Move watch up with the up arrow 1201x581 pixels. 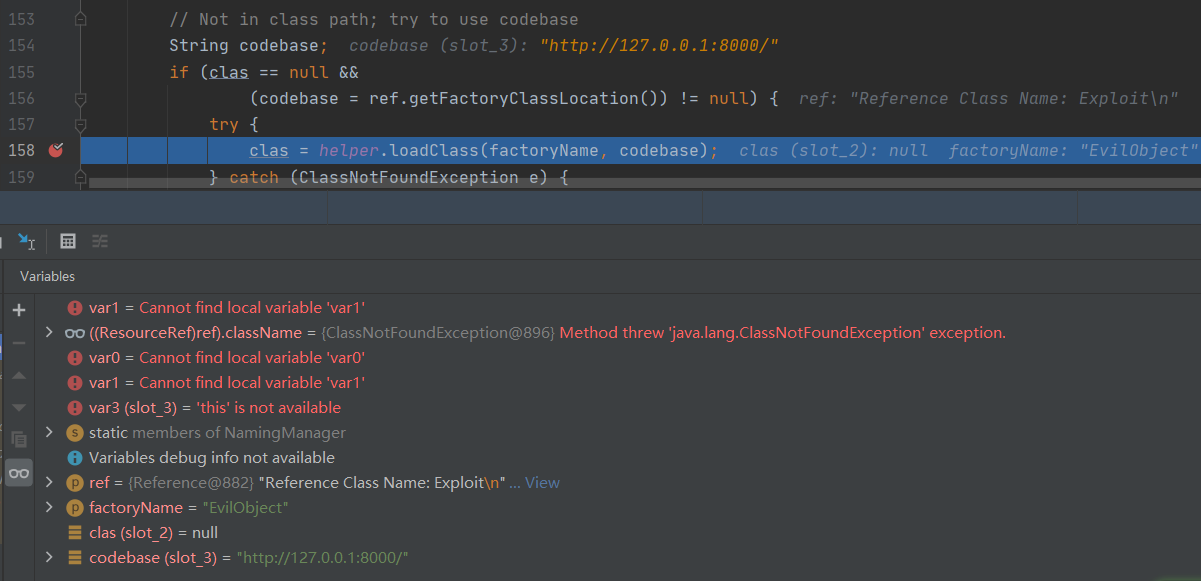[19, 375]
